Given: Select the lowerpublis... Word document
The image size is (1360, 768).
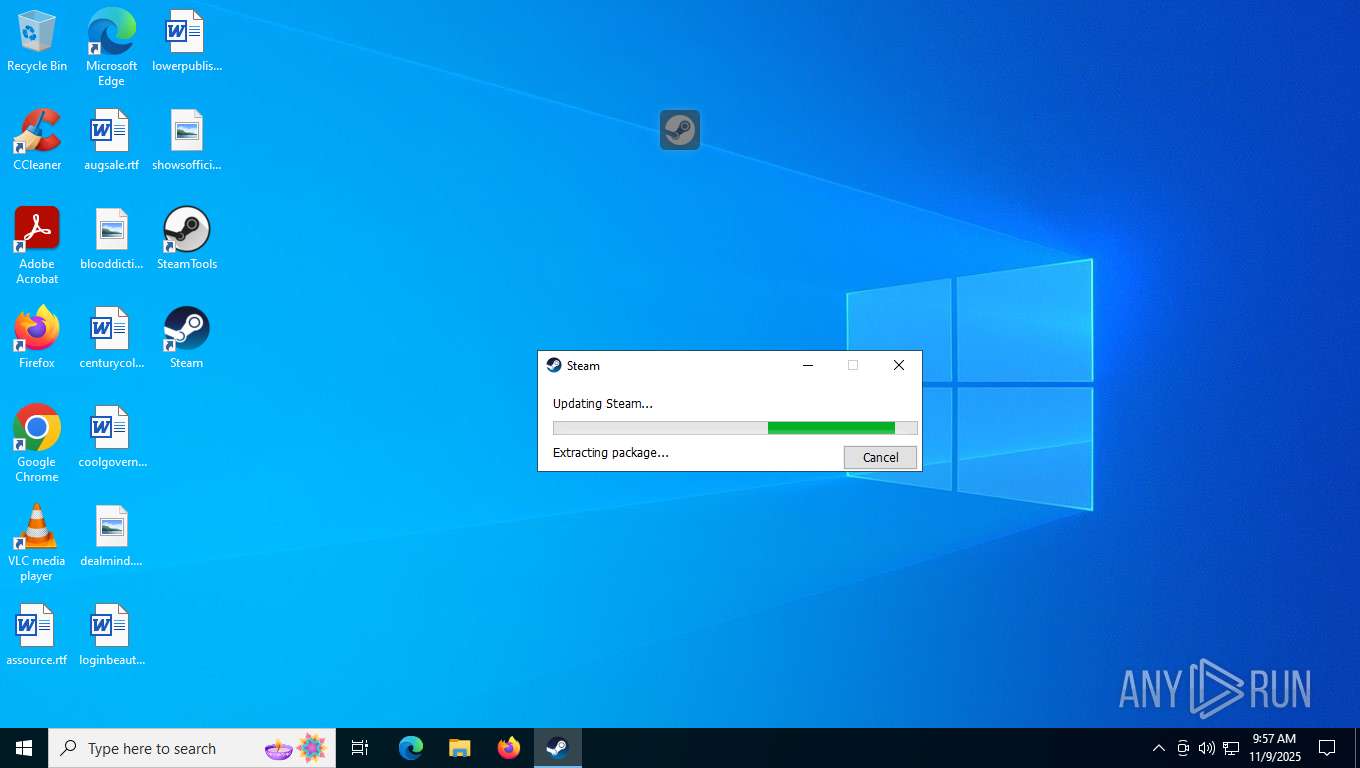Looking at the screenshot, I should 186,41.
